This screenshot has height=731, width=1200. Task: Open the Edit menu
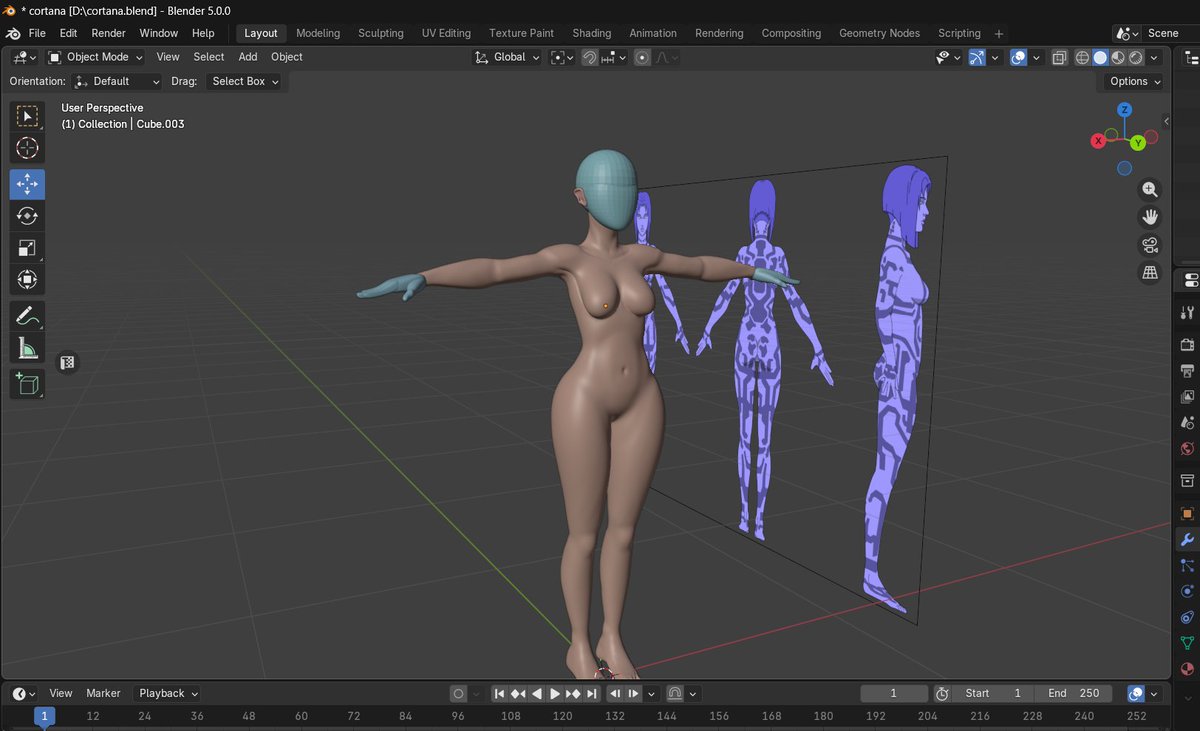pyautogui.click(x=68, y=33)
